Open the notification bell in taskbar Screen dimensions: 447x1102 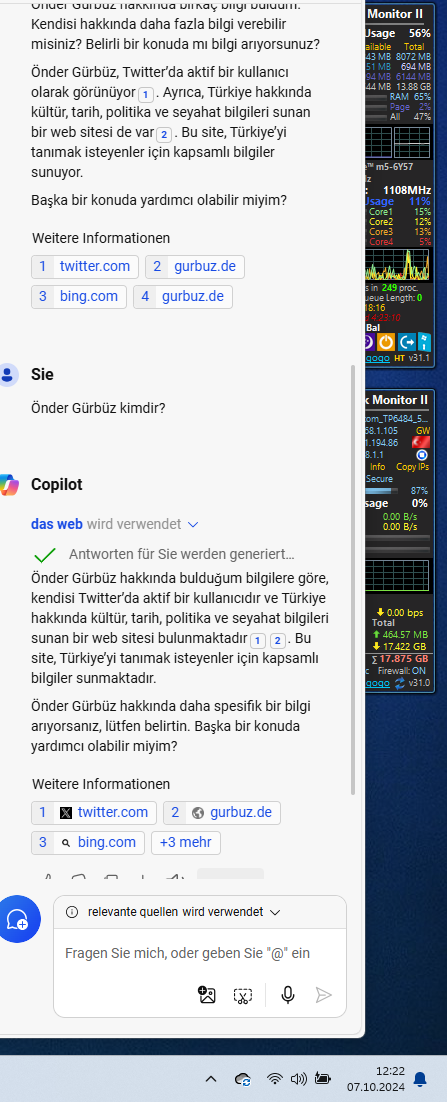coord(420,1078)
